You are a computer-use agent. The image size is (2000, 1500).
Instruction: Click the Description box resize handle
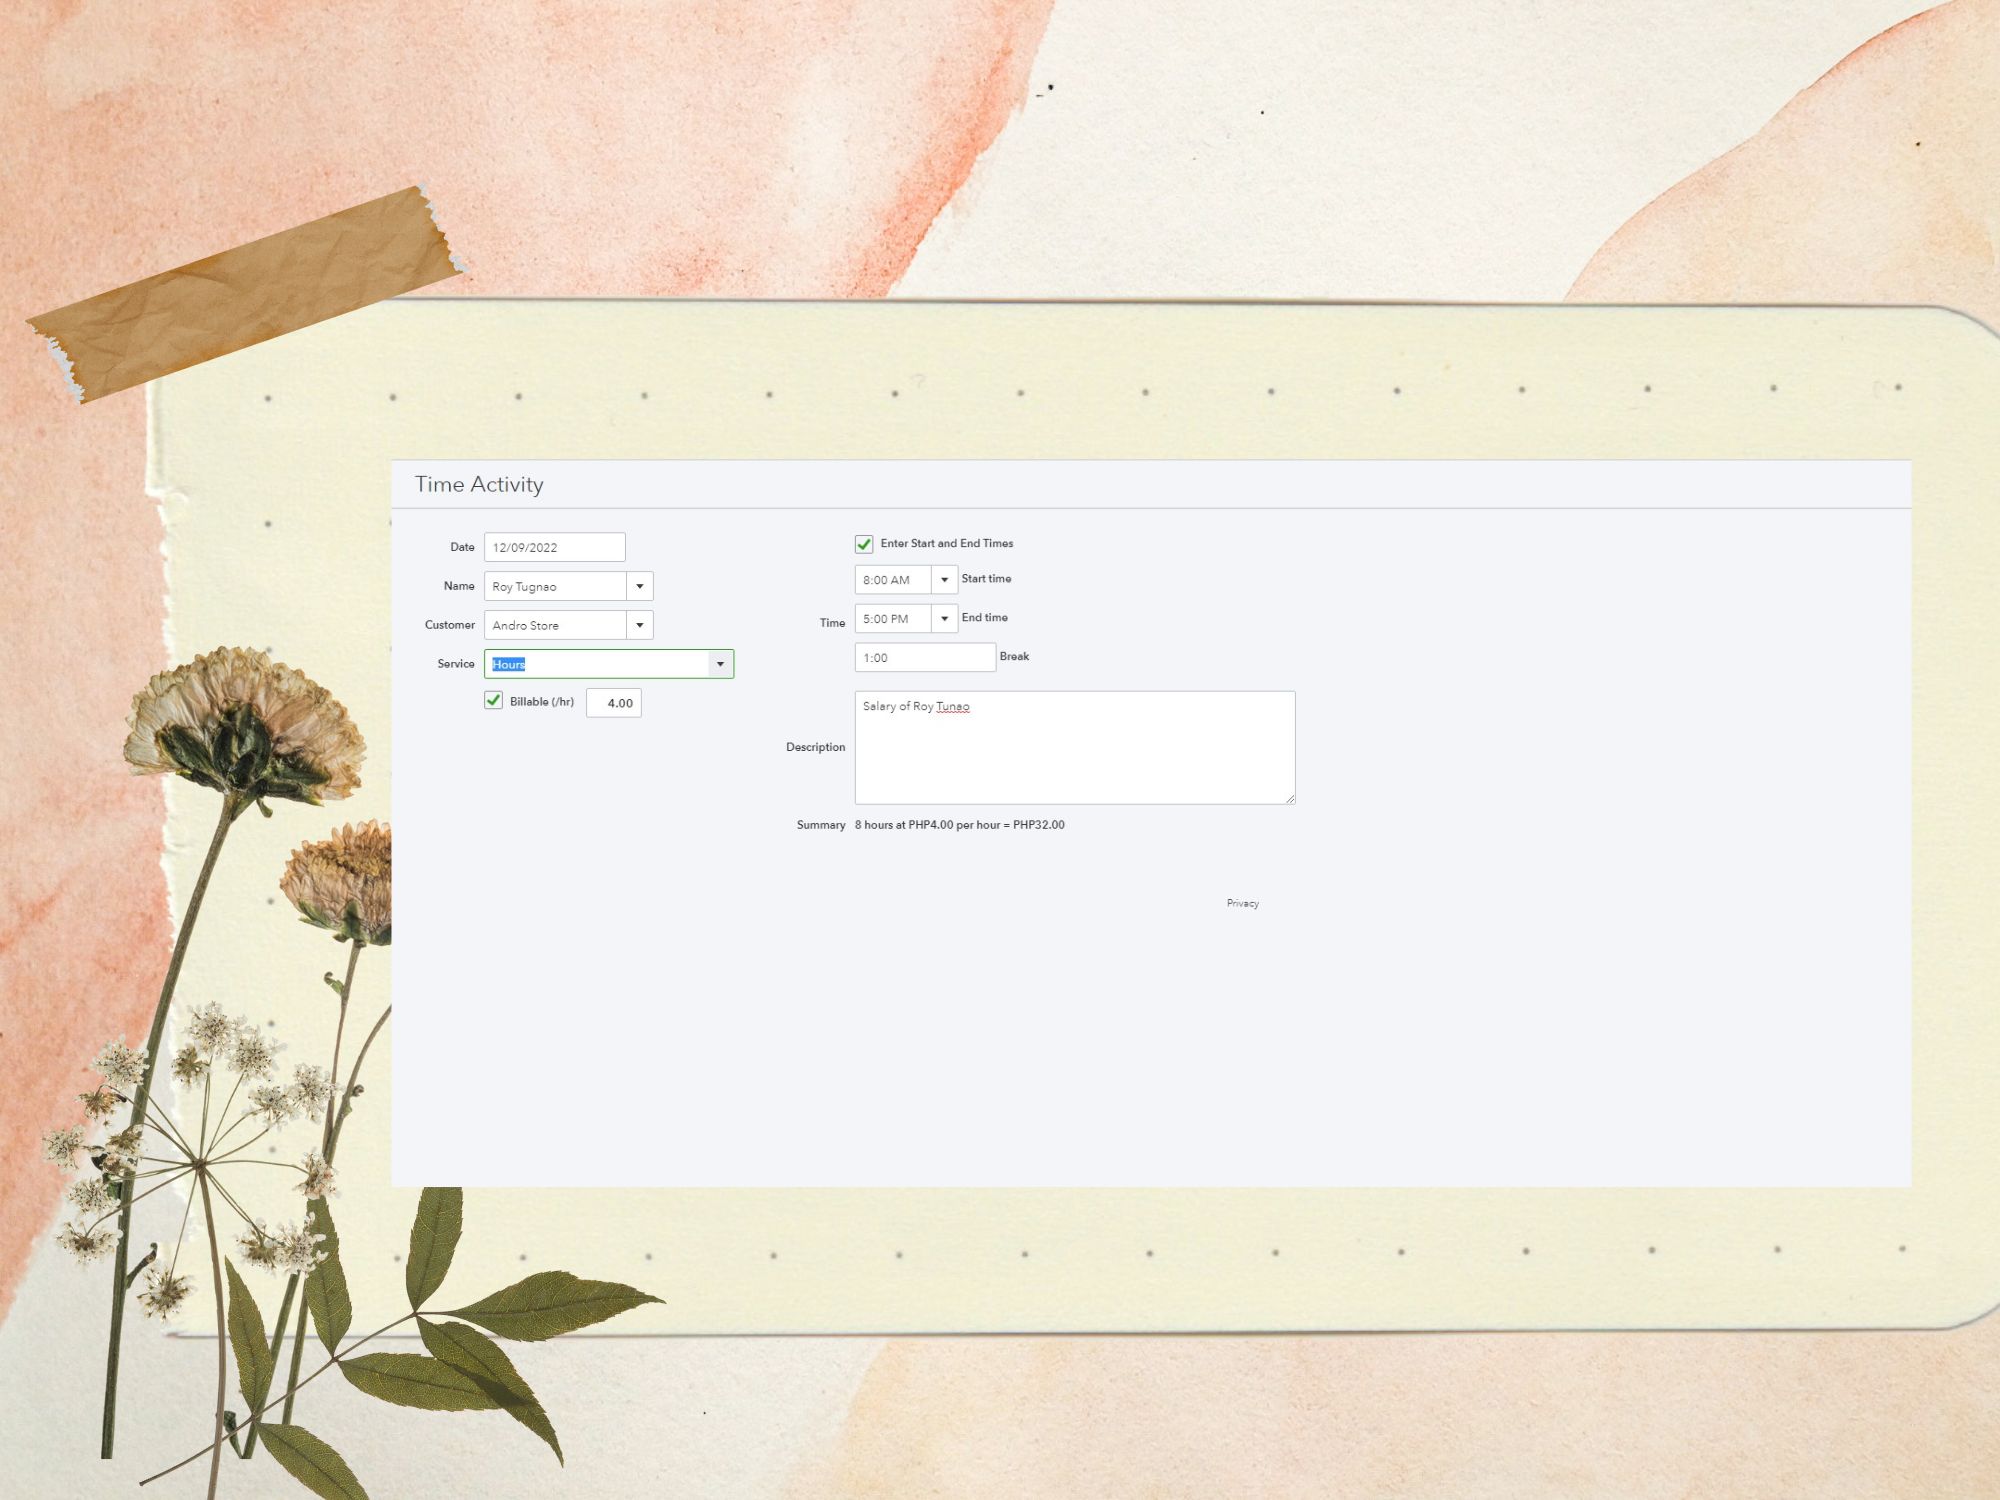point(1290,798)
